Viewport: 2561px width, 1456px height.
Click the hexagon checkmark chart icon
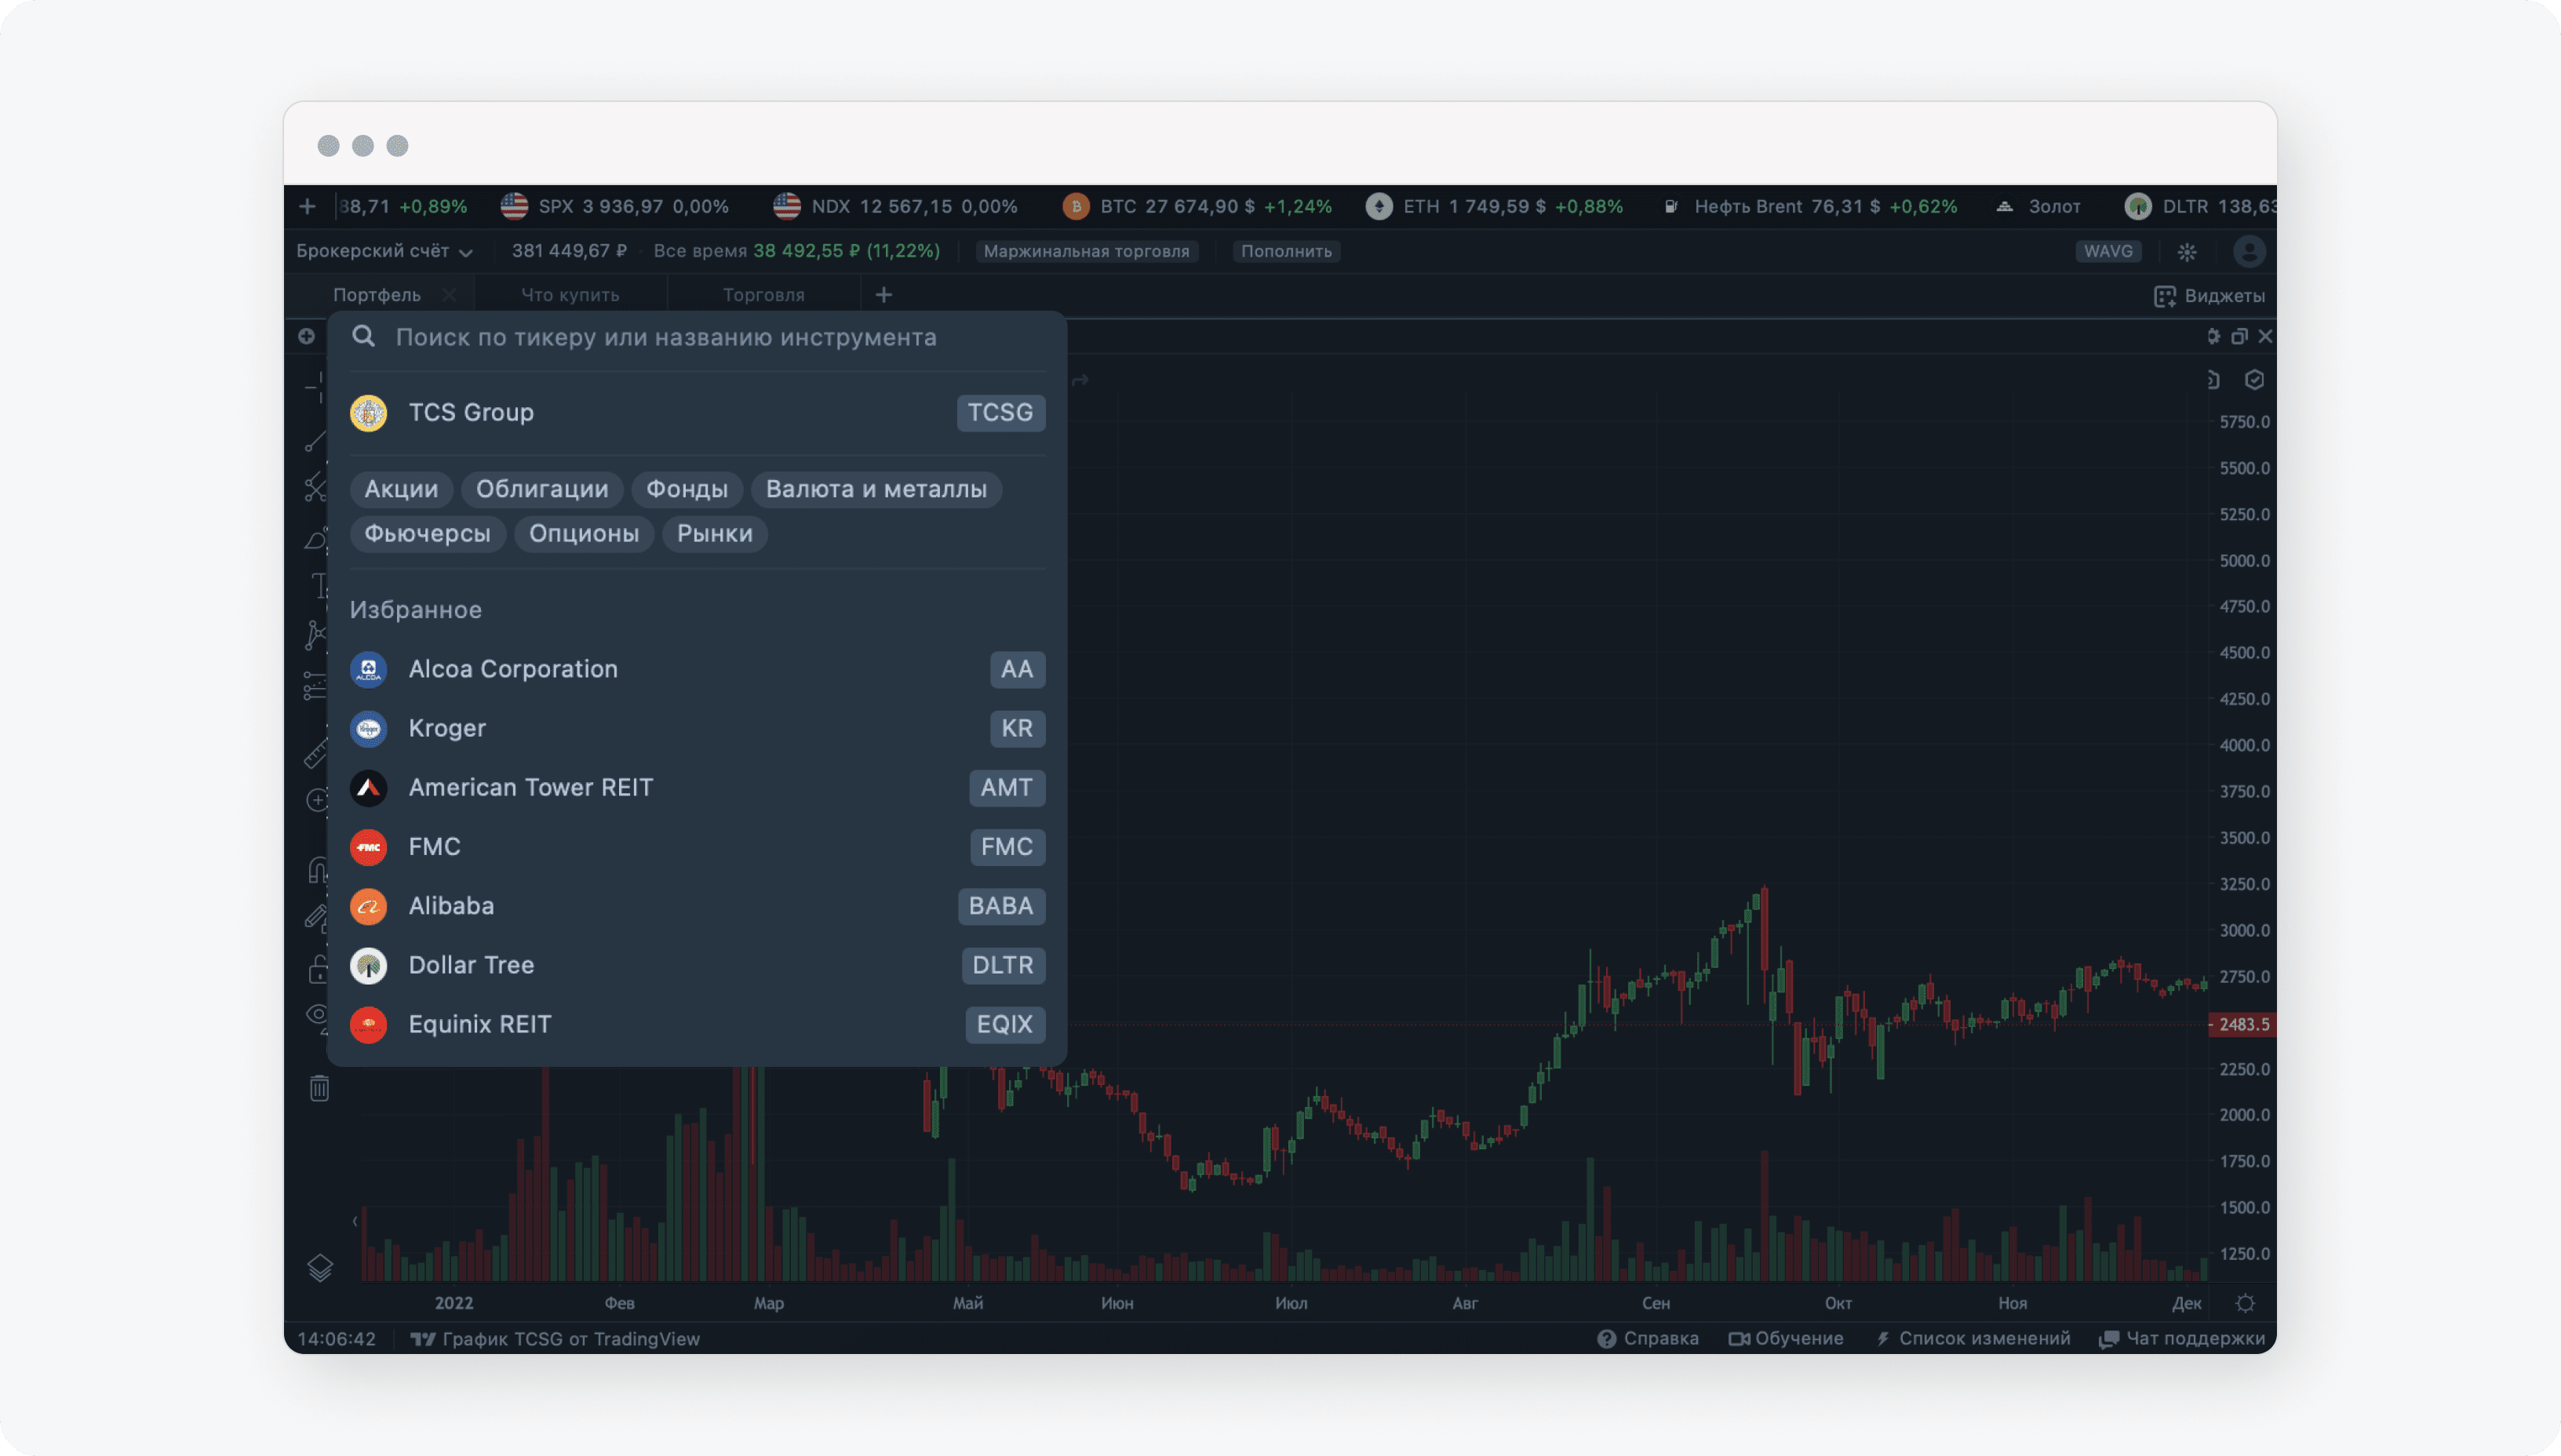coord(2254,380)
